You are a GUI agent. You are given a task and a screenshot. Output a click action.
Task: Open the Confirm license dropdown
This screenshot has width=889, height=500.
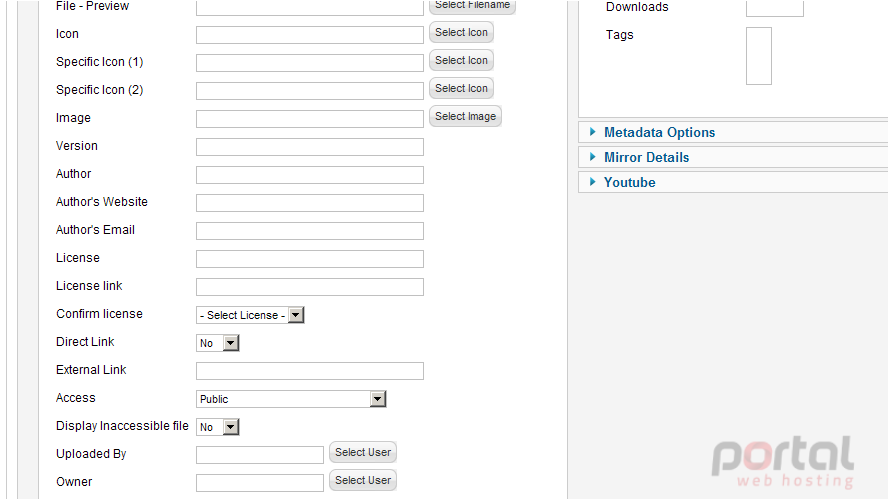point(250,315)
